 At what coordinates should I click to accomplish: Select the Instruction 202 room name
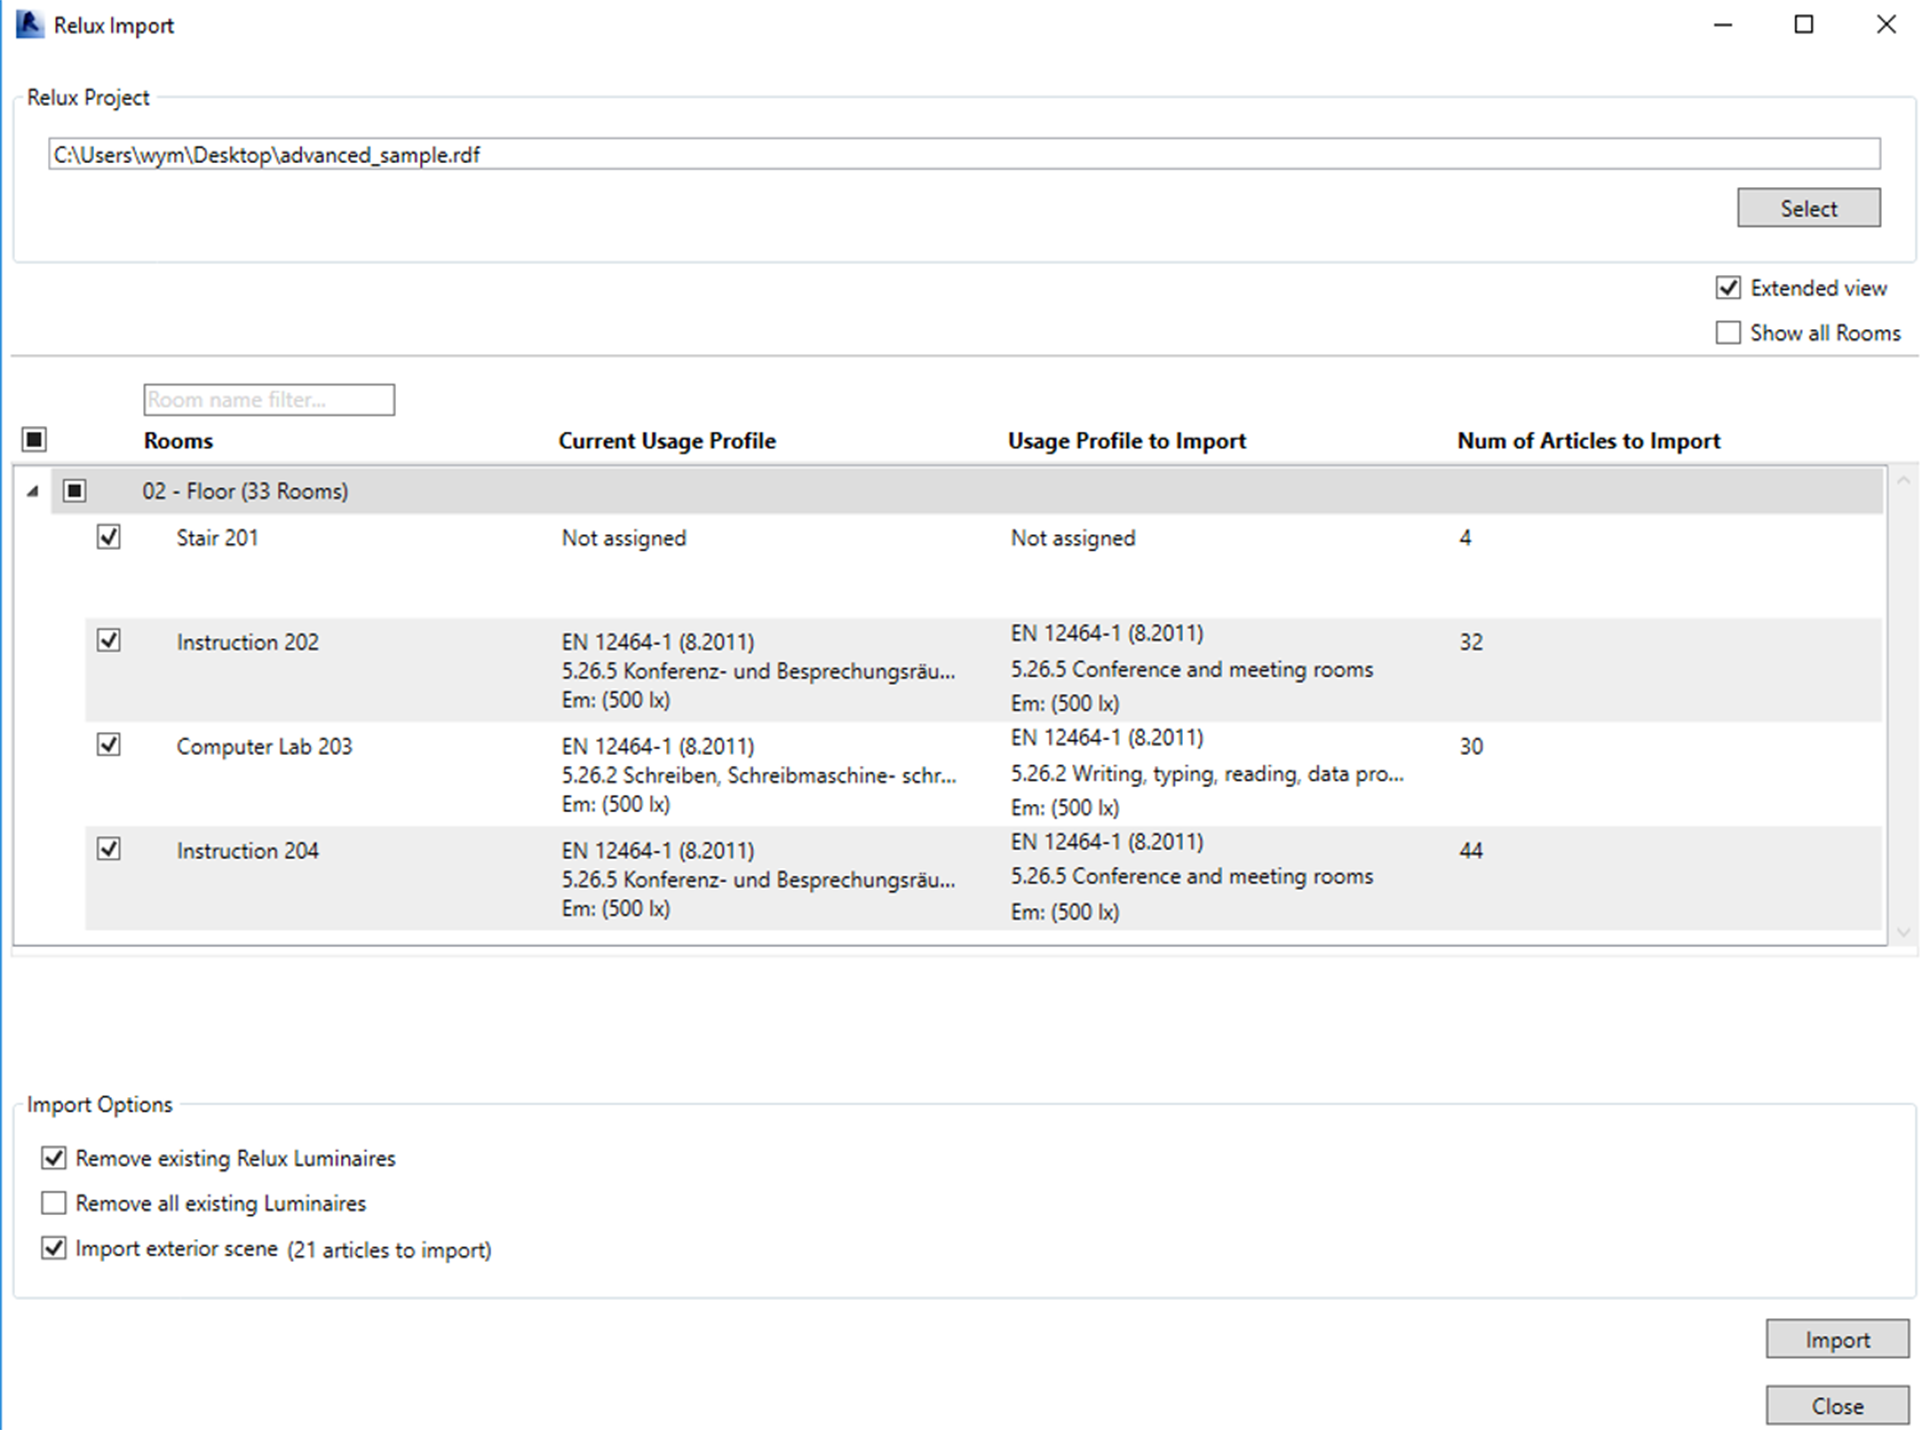[x=248, y=642]
